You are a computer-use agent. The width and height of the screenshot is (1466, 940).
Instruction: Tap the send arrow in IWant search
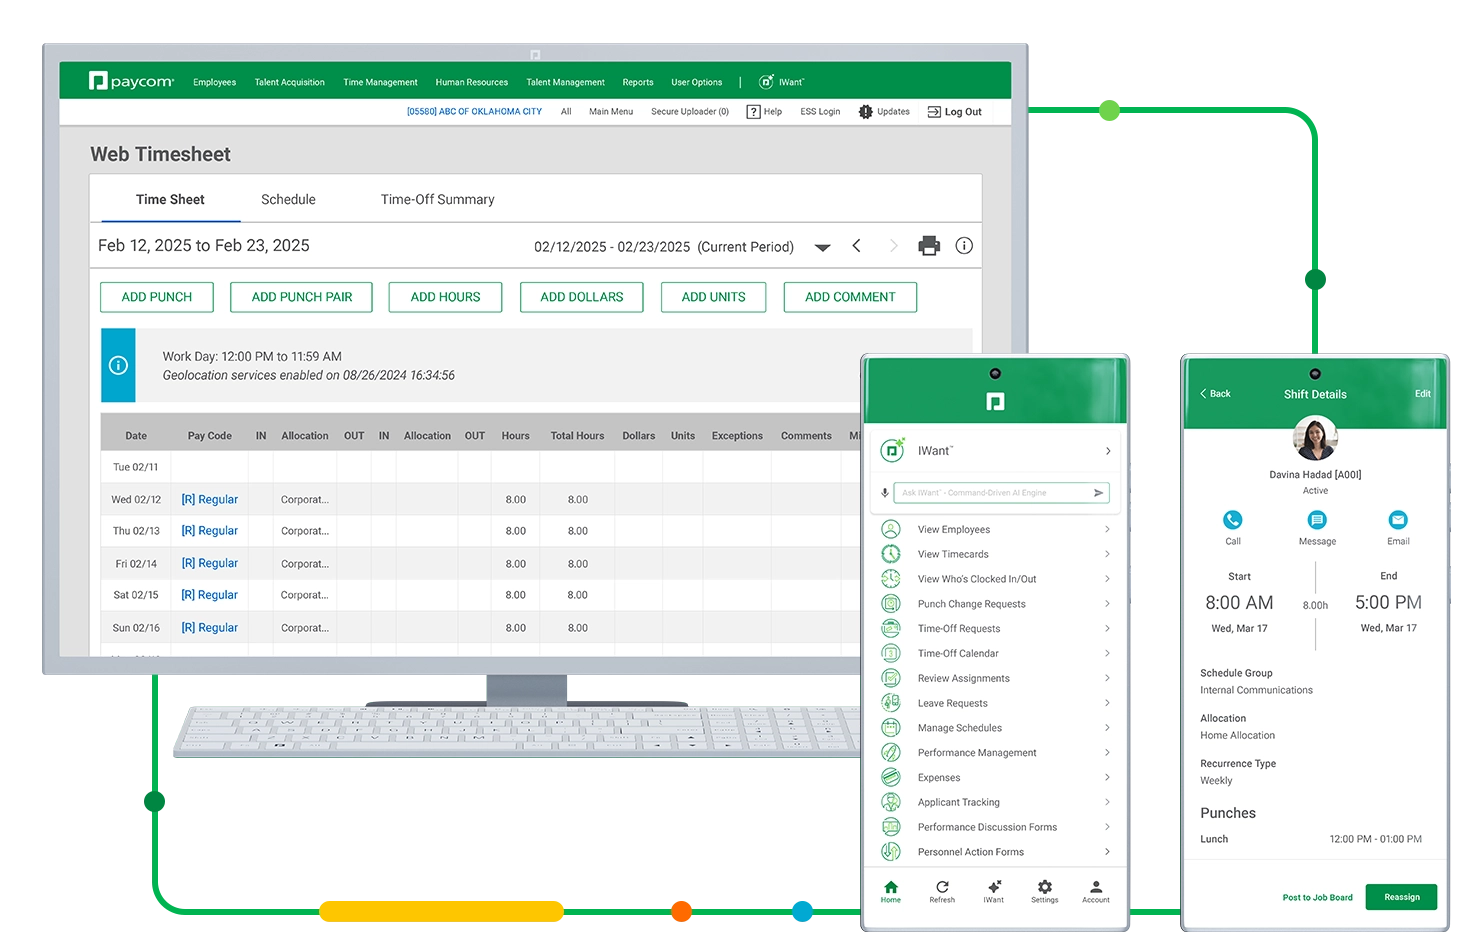(1098, 493)
